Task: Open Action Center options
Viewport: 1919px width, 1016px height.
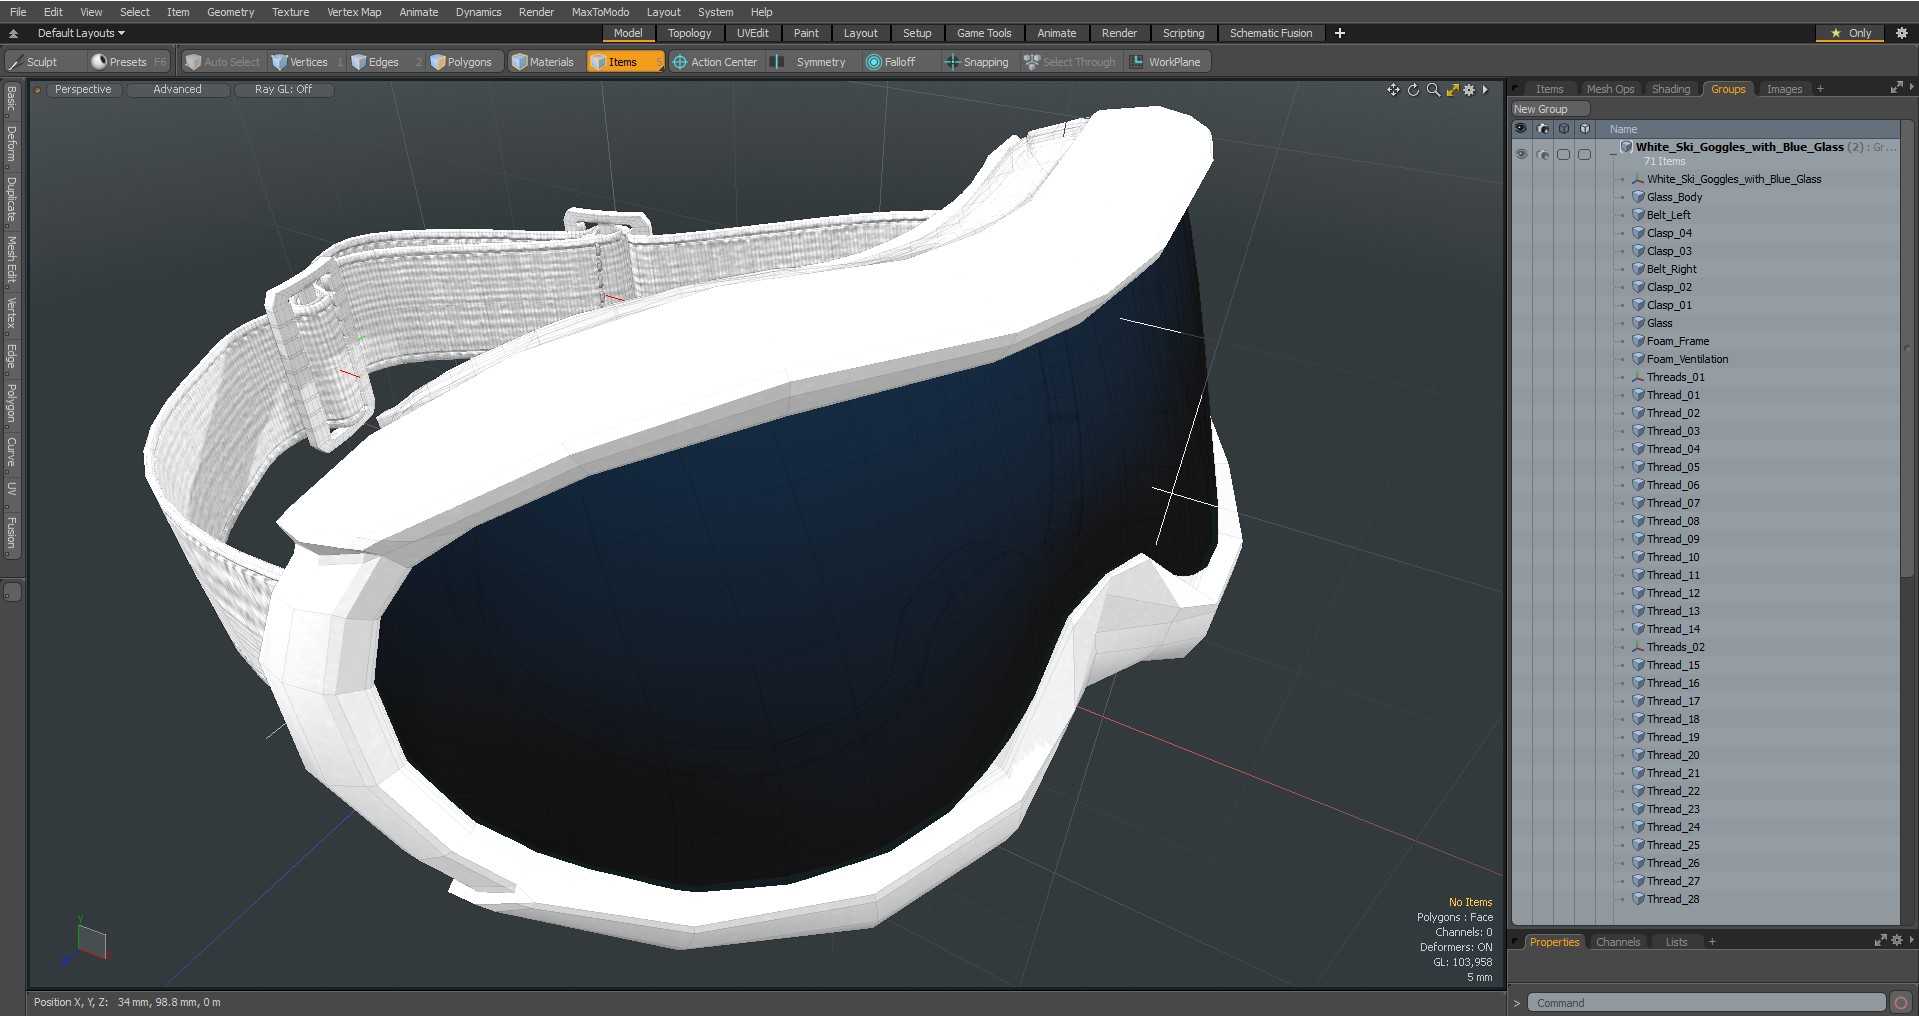Action: [715, 62]
